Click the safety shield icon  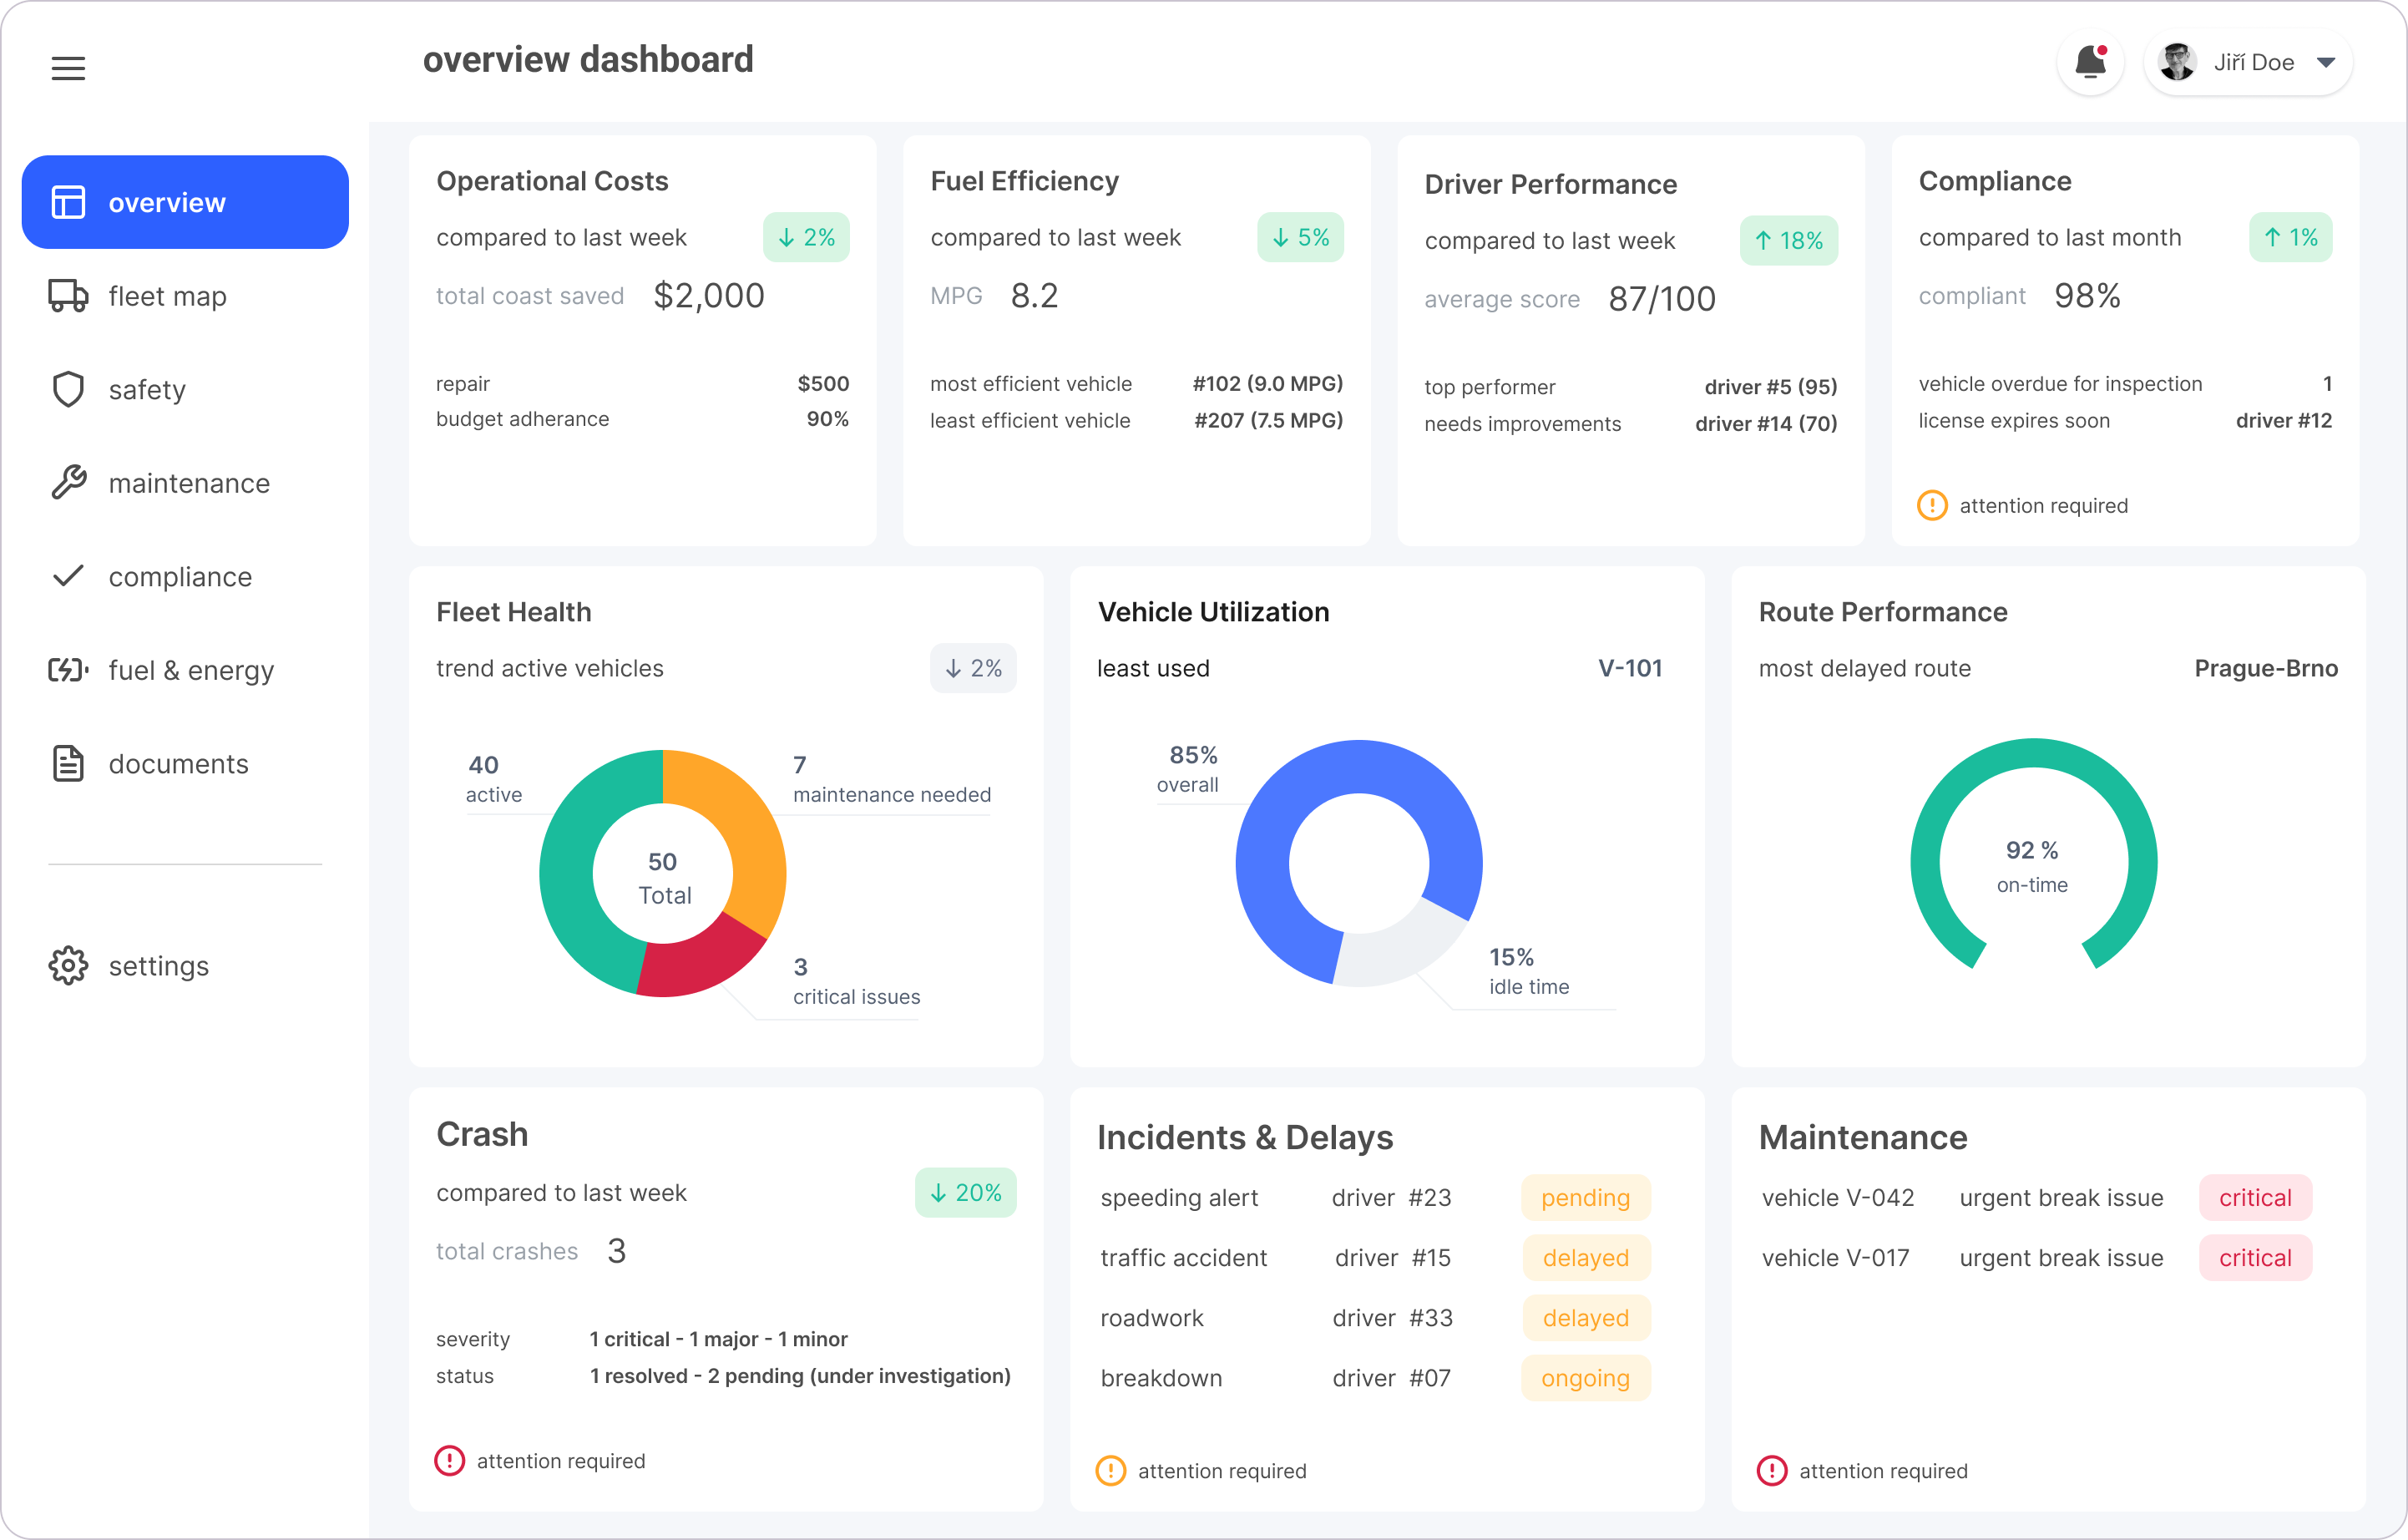[x=68, y=390]
